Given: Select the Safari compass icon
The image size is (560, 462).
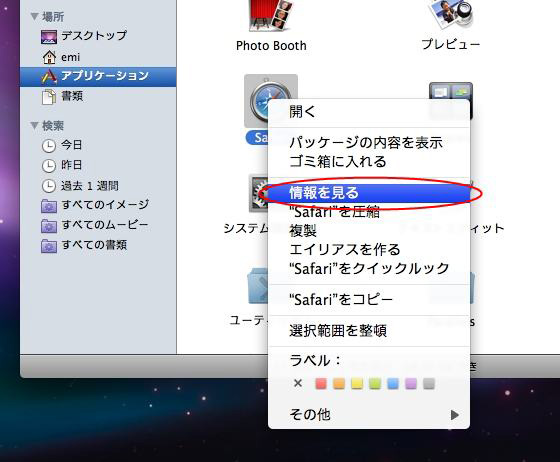Looking at the screenshot, I should click(x=269, y=101).
